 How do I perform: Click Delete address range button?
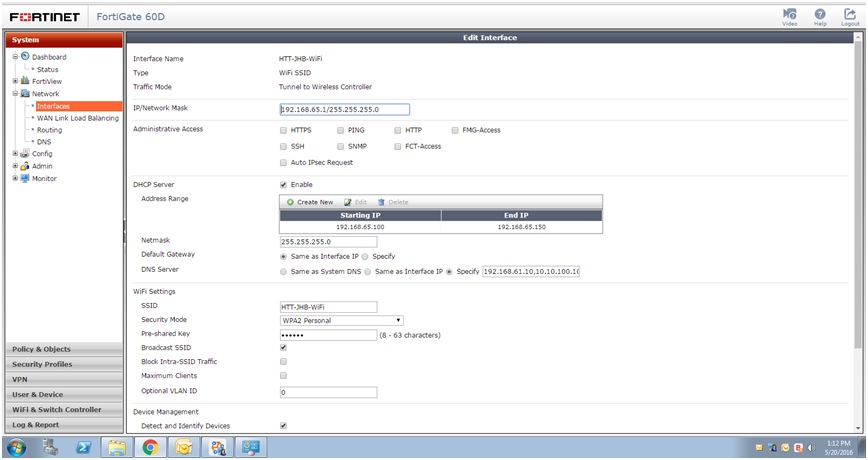(393, 202)
